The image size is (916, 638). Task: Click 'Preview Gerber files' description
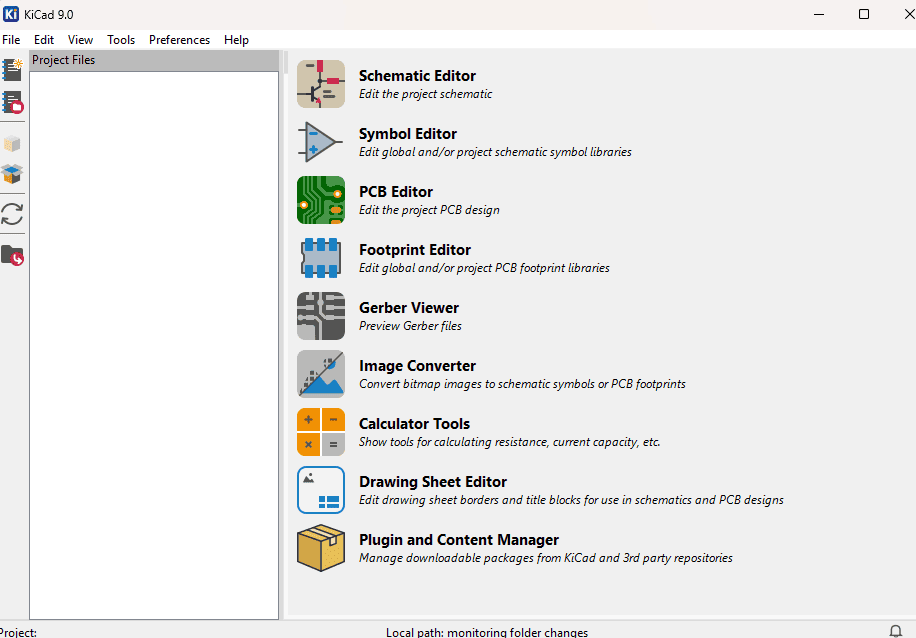410,326
